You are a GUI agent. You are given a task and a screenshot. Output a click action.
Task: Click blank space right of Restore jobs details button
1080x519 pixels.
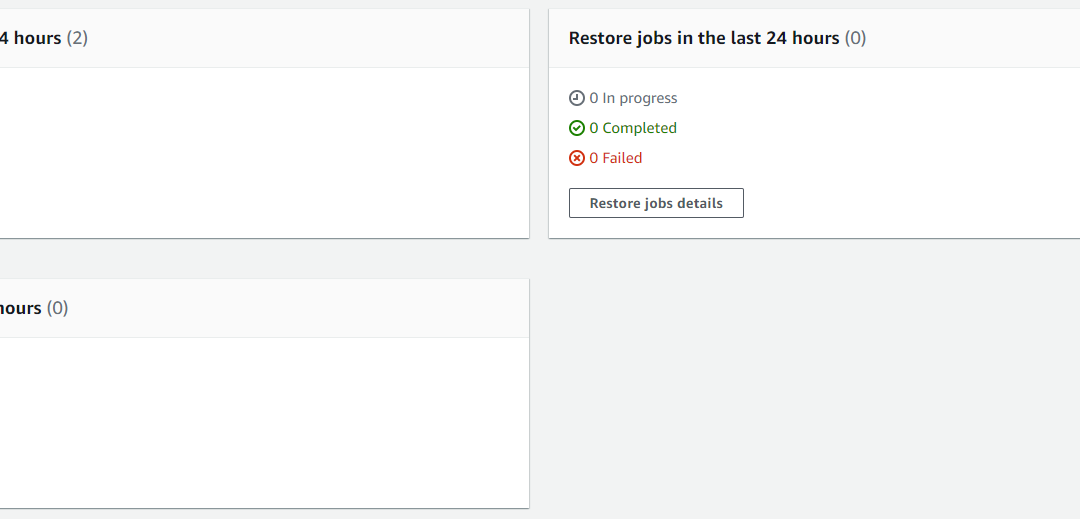pos(909,203)
